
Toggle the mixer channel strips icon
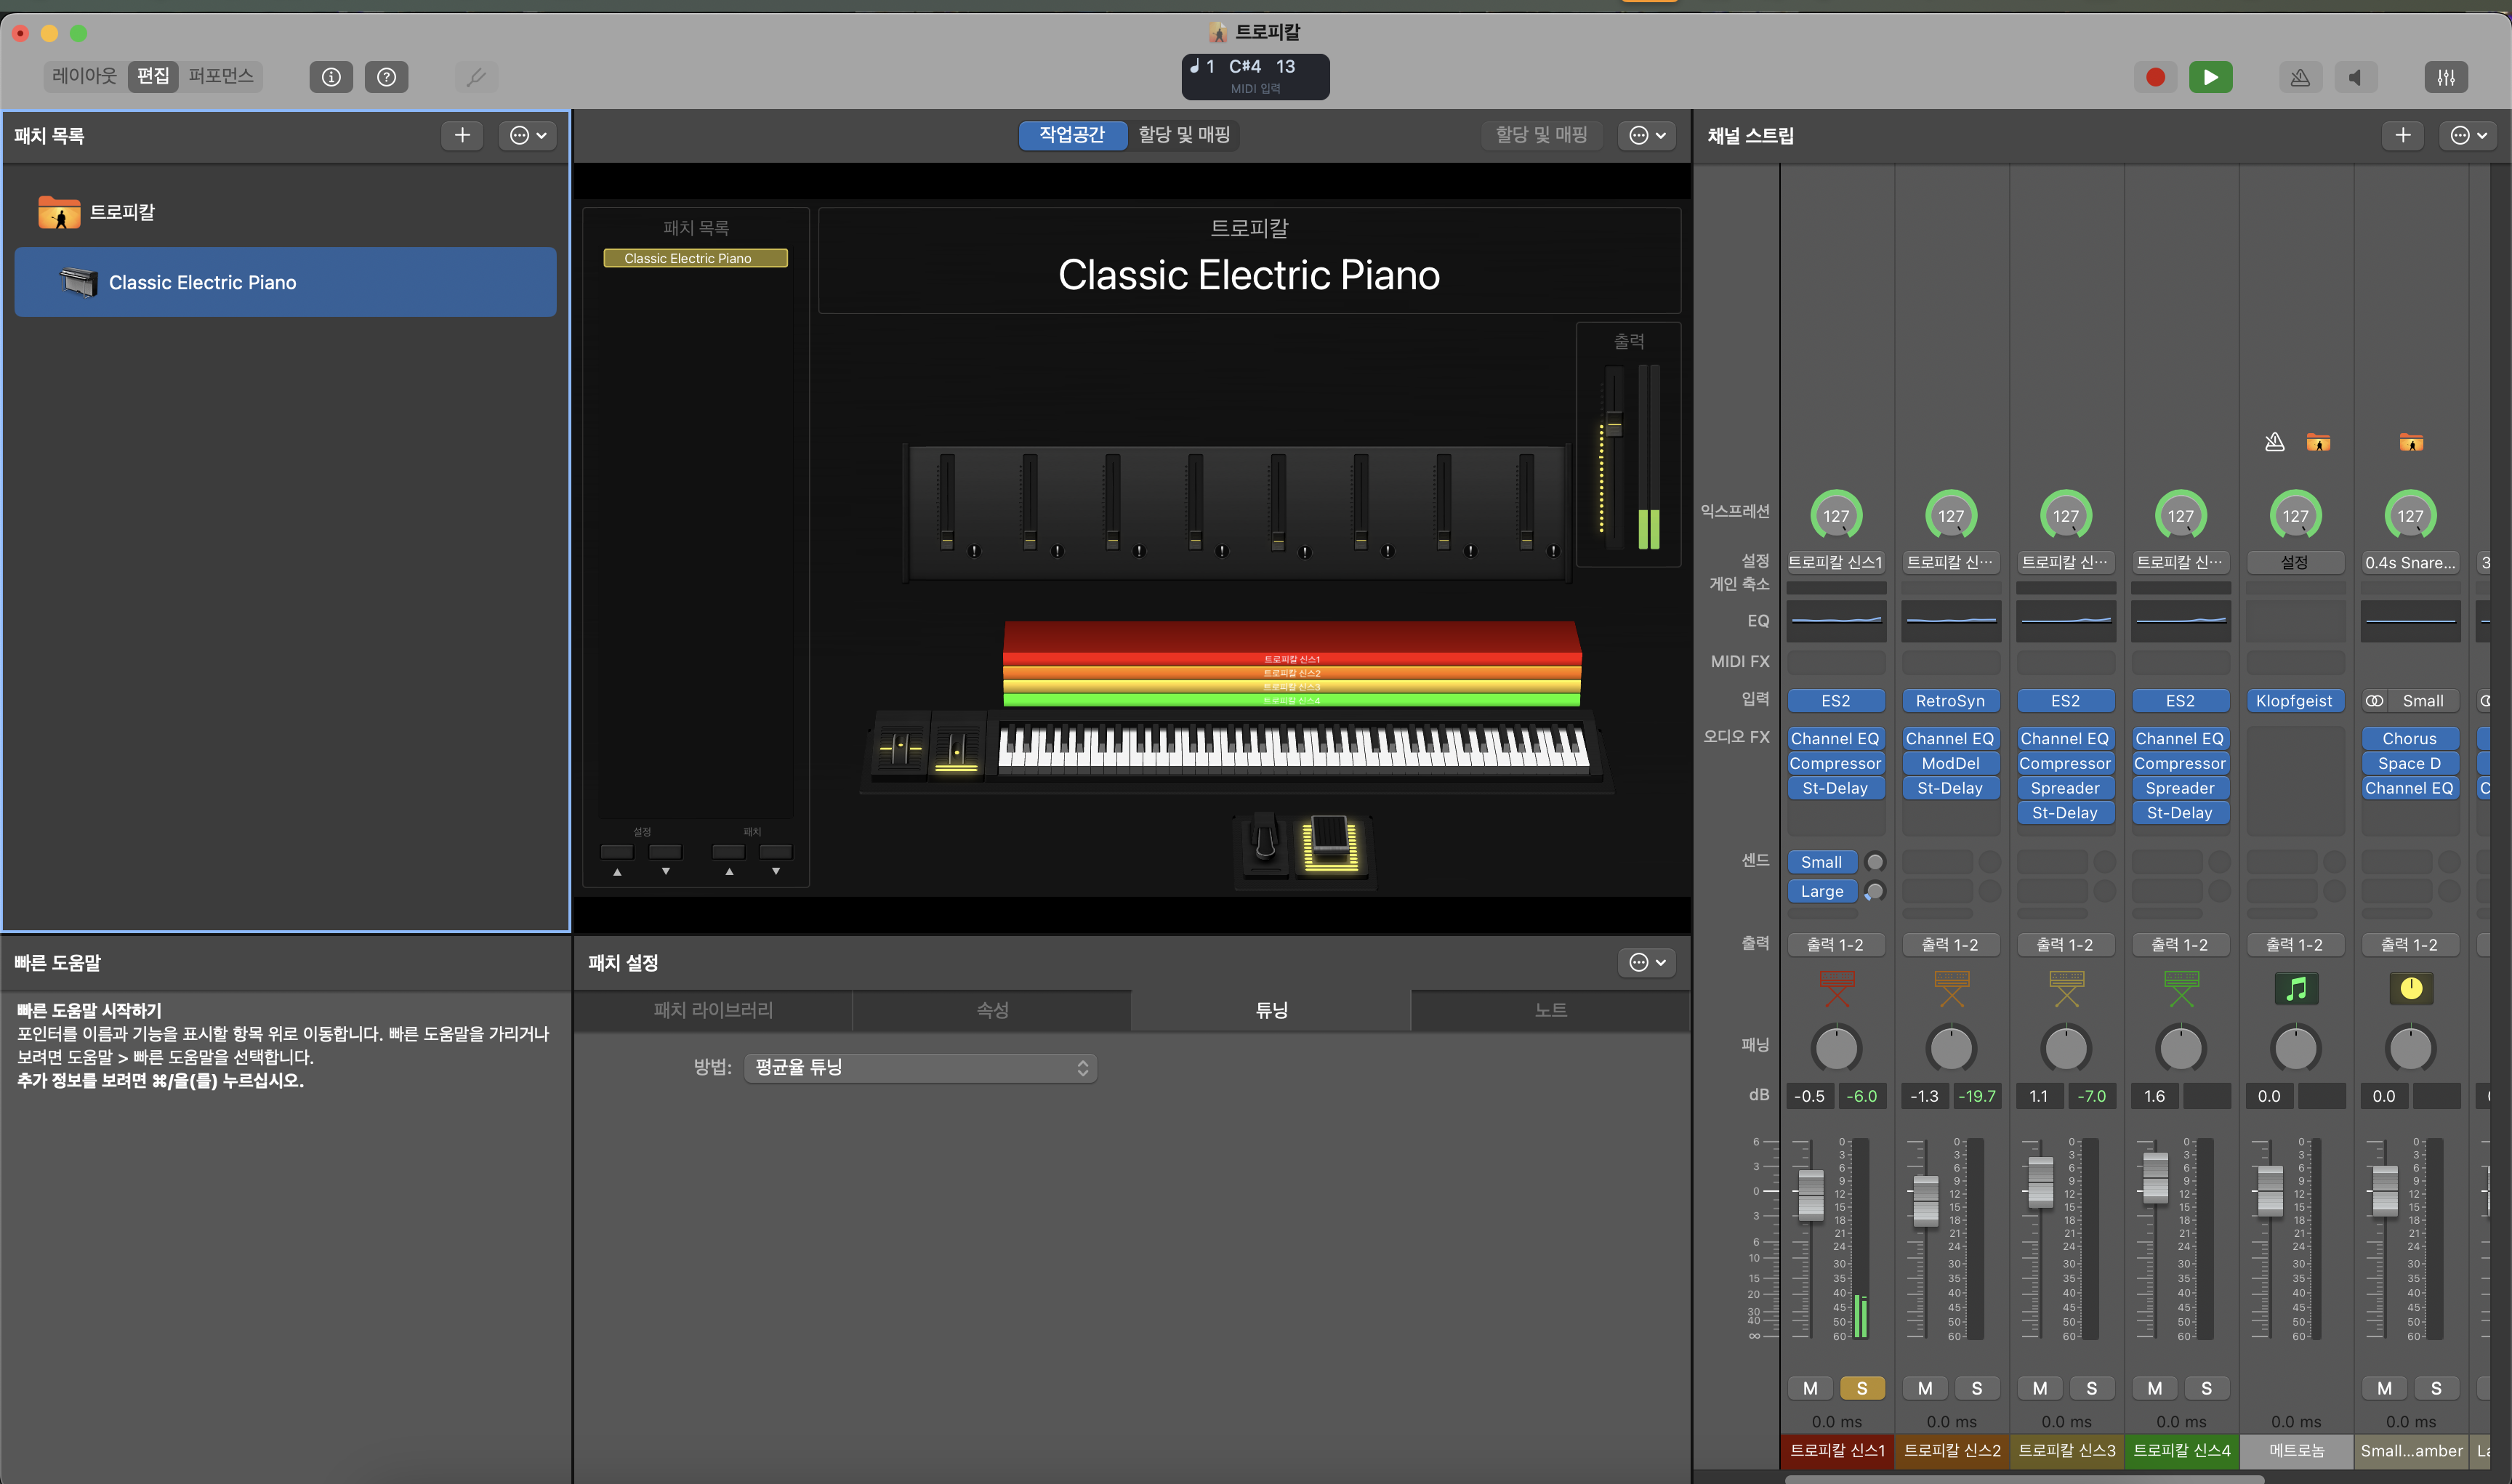pyautogui.click(x=2446, y=77)
